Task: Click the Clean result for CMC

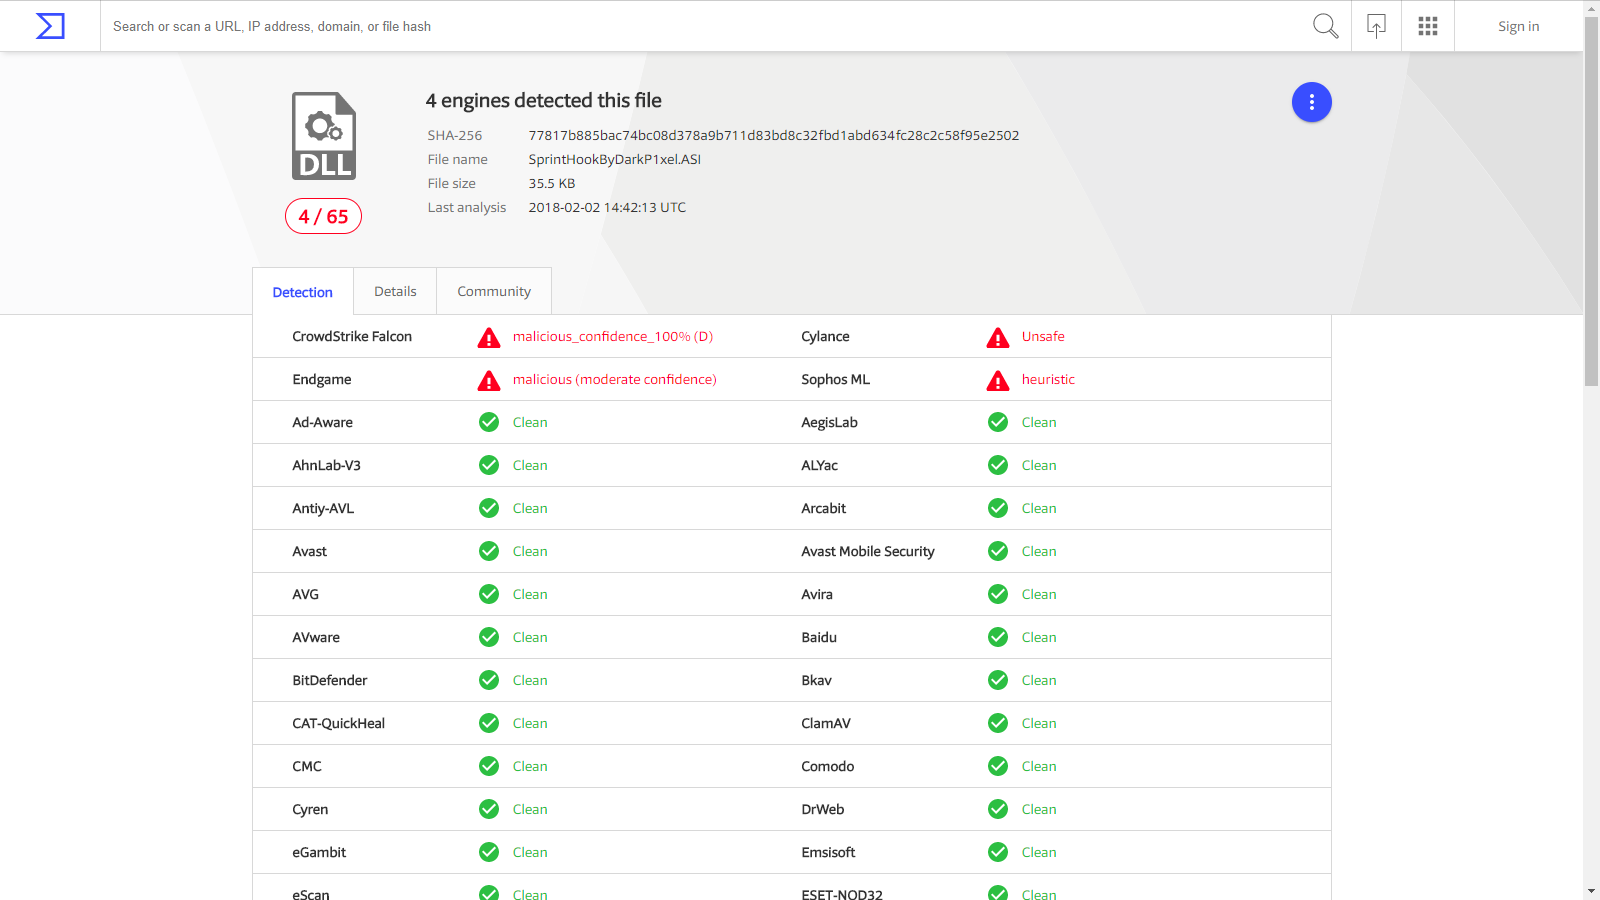Action: 530,766
